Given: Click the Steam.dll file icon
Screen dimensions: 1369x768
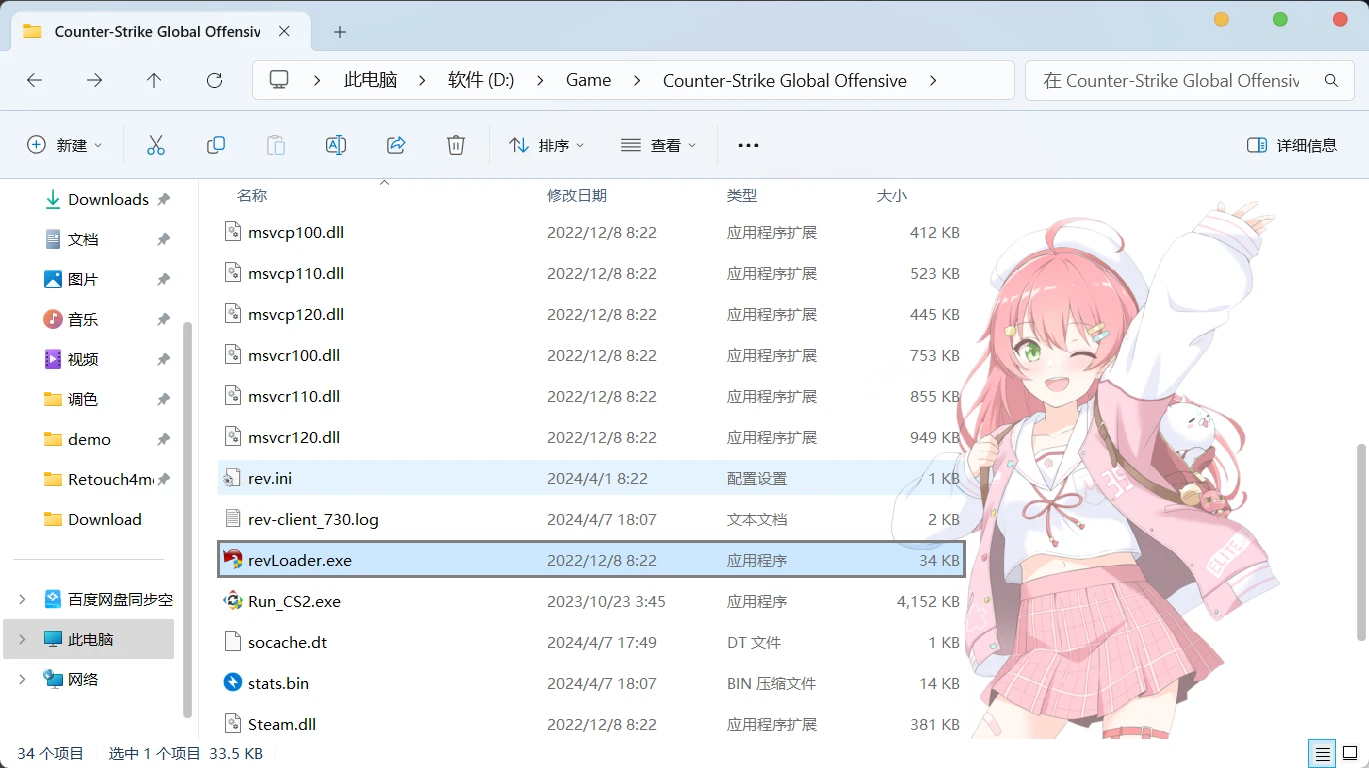Looking at the screenshot, I should [x=233, y=724].
